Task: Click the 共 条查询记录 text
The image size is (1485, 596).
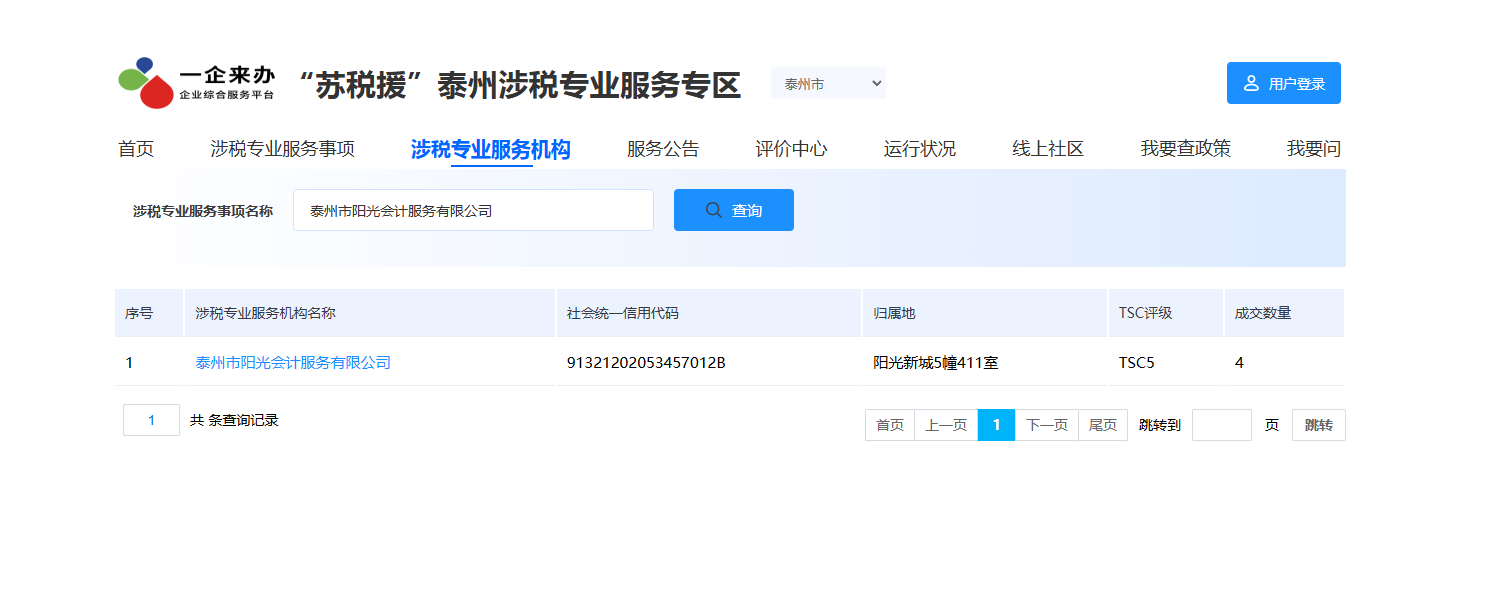Action: click(234, 421)
